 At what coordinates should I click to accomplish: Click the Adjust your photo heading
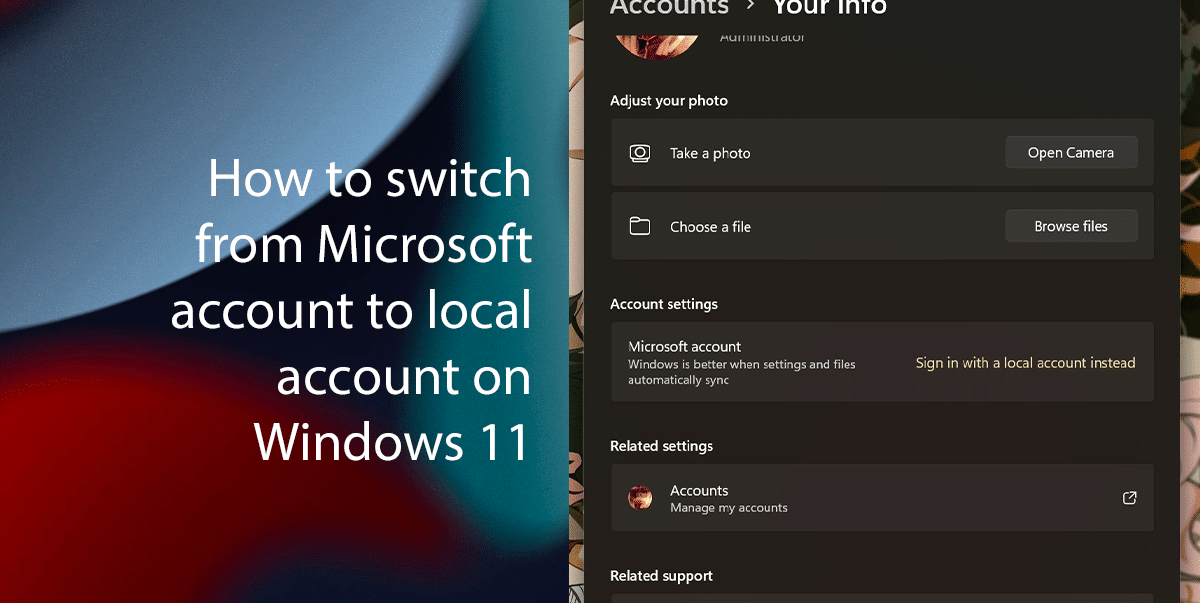[669, 101]
